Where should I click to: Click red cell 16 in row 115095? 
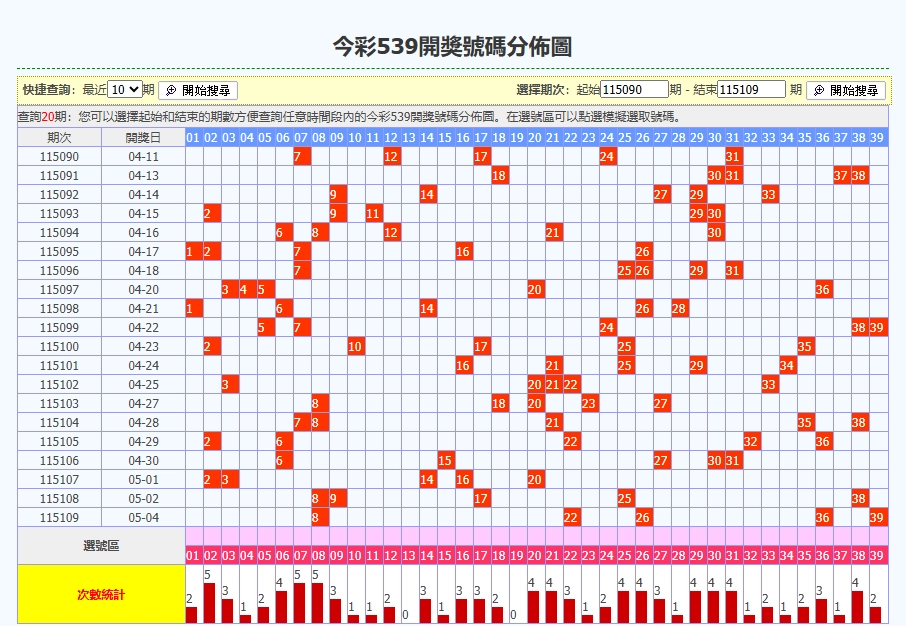click(463, 251)
